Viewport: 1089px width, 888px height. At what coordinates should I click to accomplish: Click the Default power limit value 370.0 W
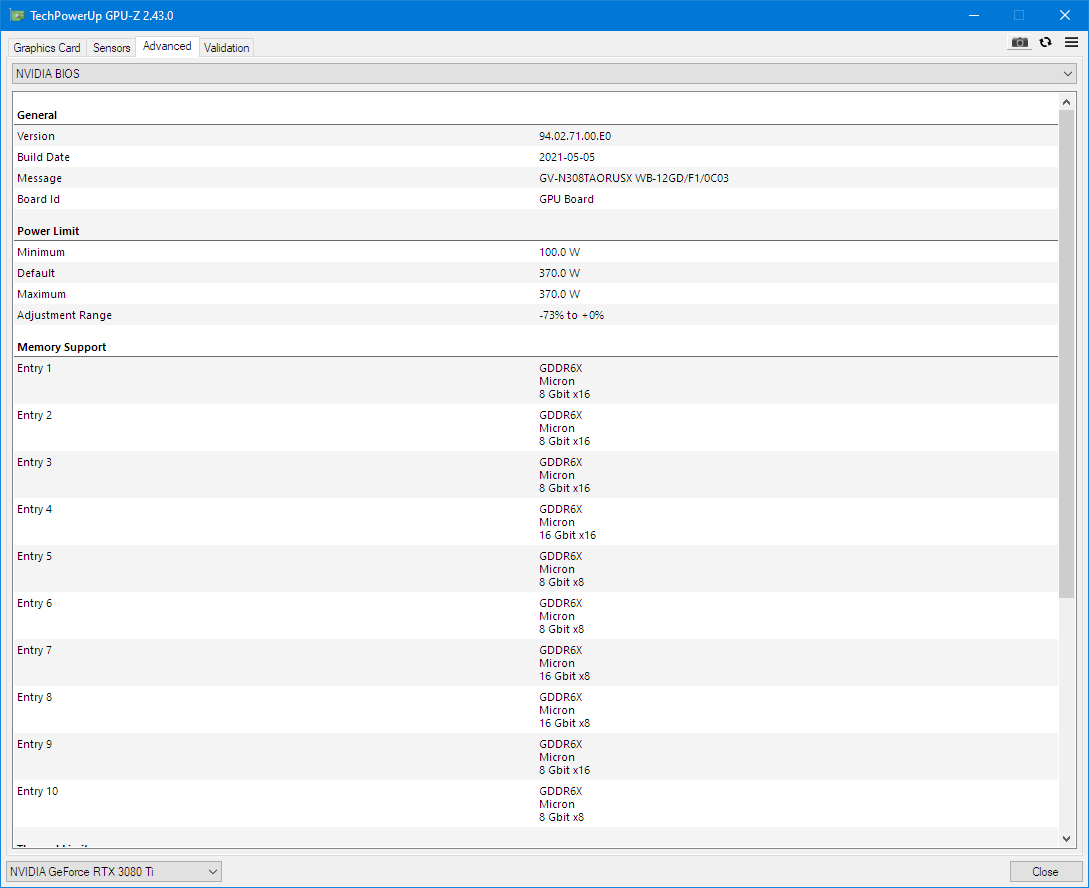[x=560, y=273]
